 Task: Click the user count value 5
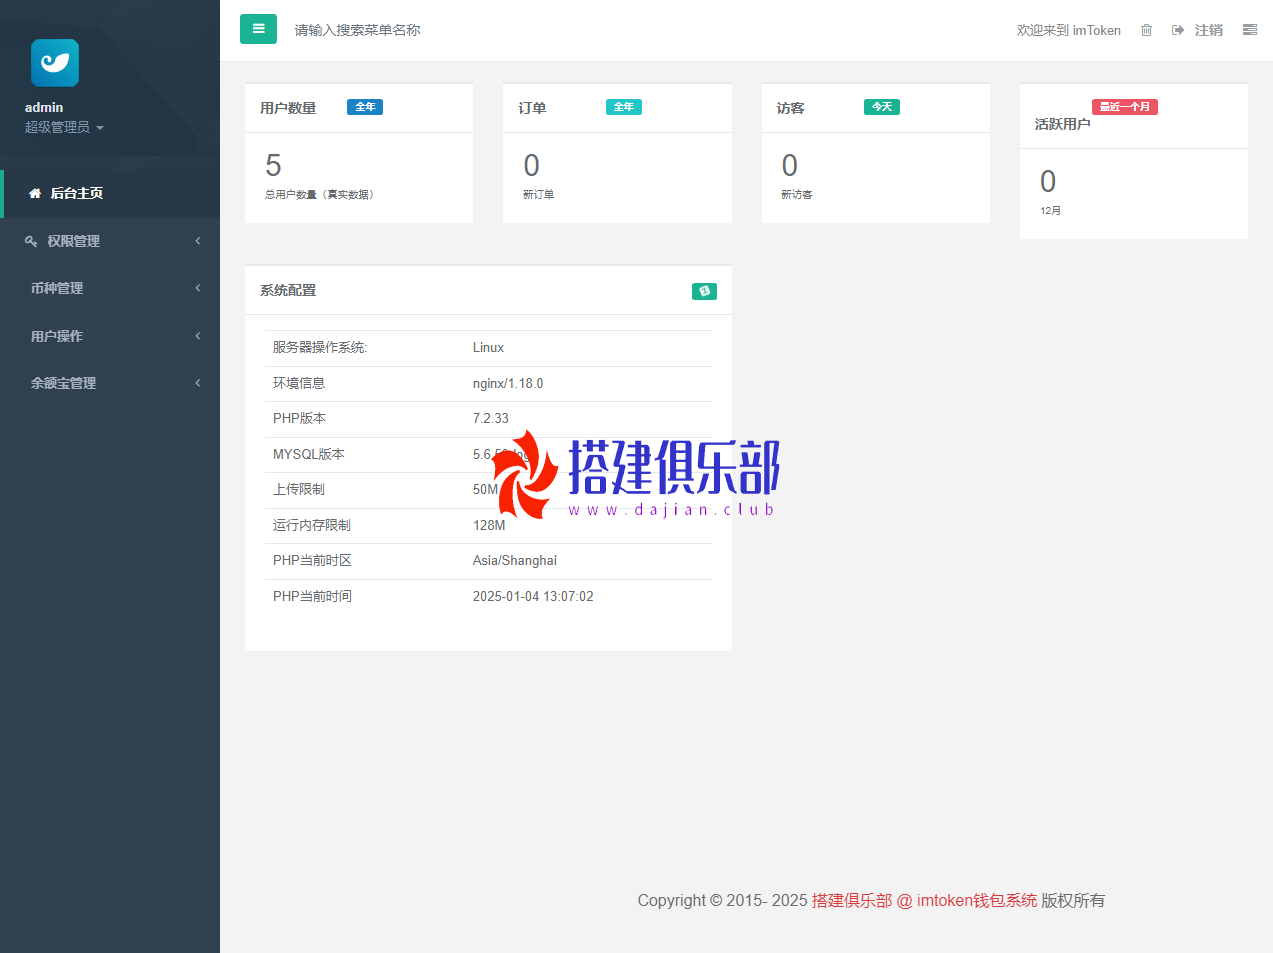click(273, 165)
